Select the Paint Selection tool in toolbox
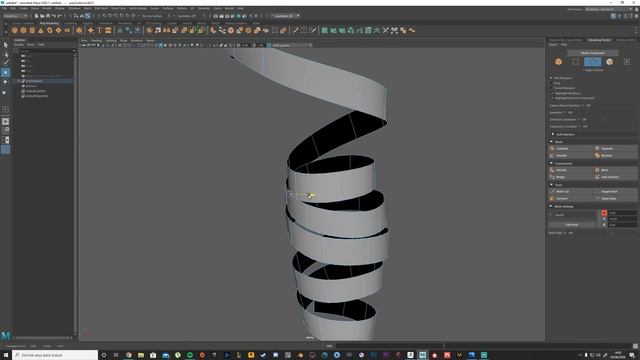 point(6,63)
